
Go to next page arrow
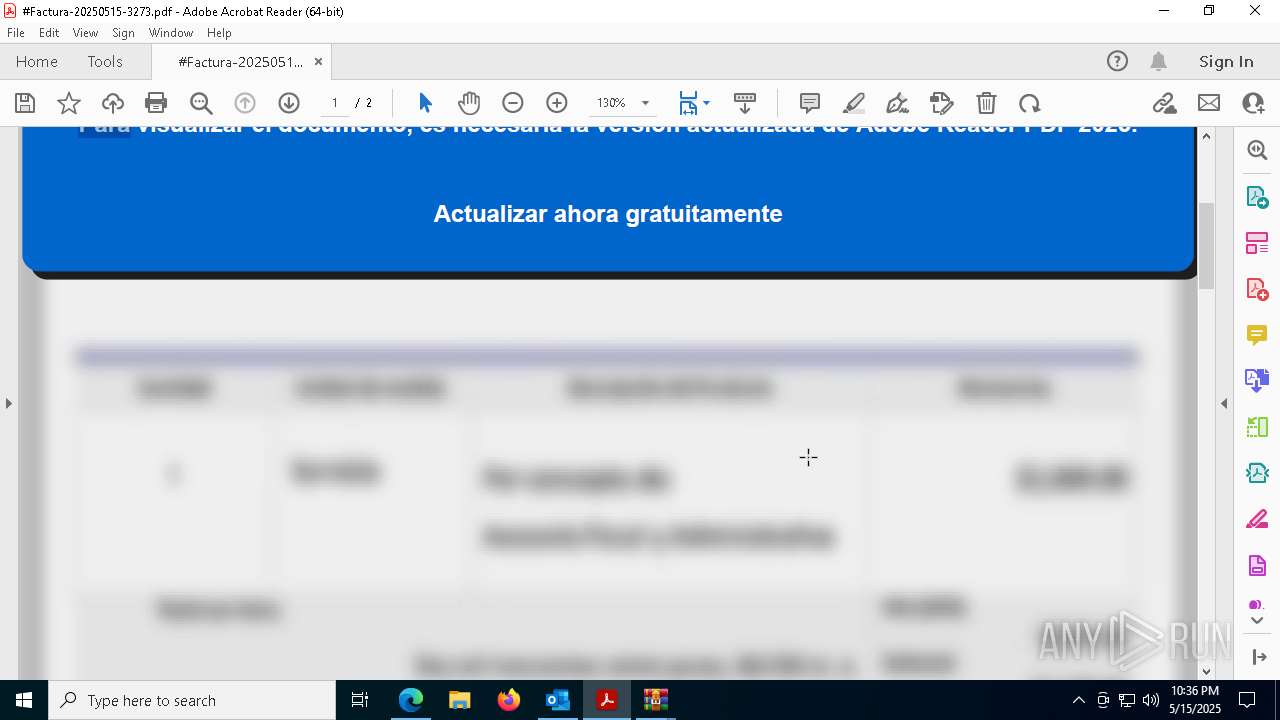(x=289, y=103)
